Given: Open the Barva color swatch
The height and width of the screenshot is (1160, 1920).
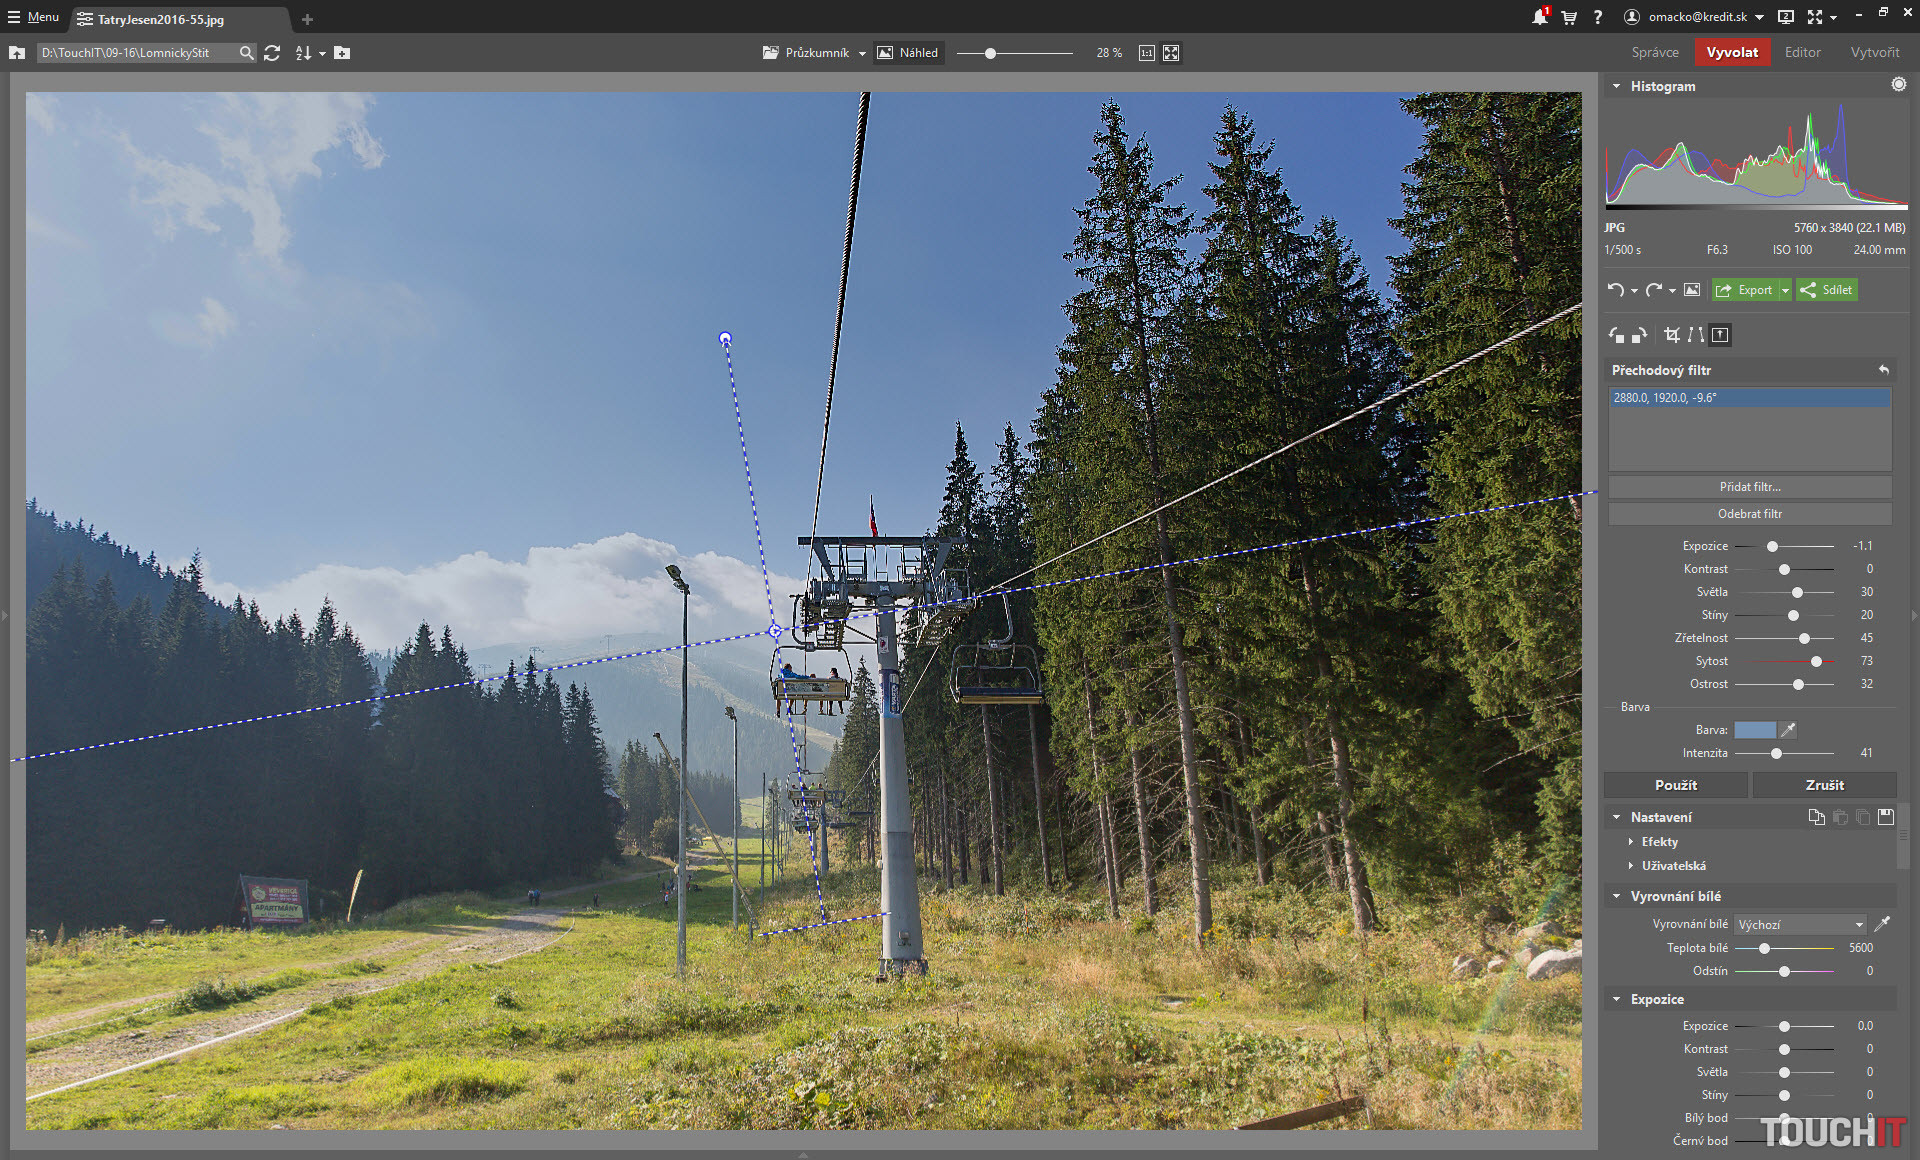Looking at the screenshot, I should pyautogui.click(x=1754, y=730).
